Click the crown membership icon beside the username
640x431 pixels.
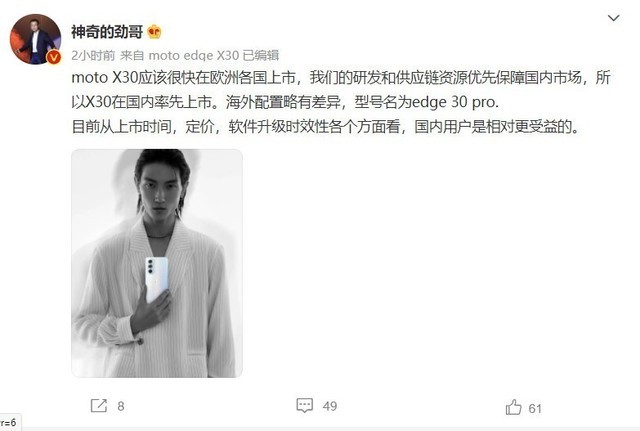(x=154, y=31)
